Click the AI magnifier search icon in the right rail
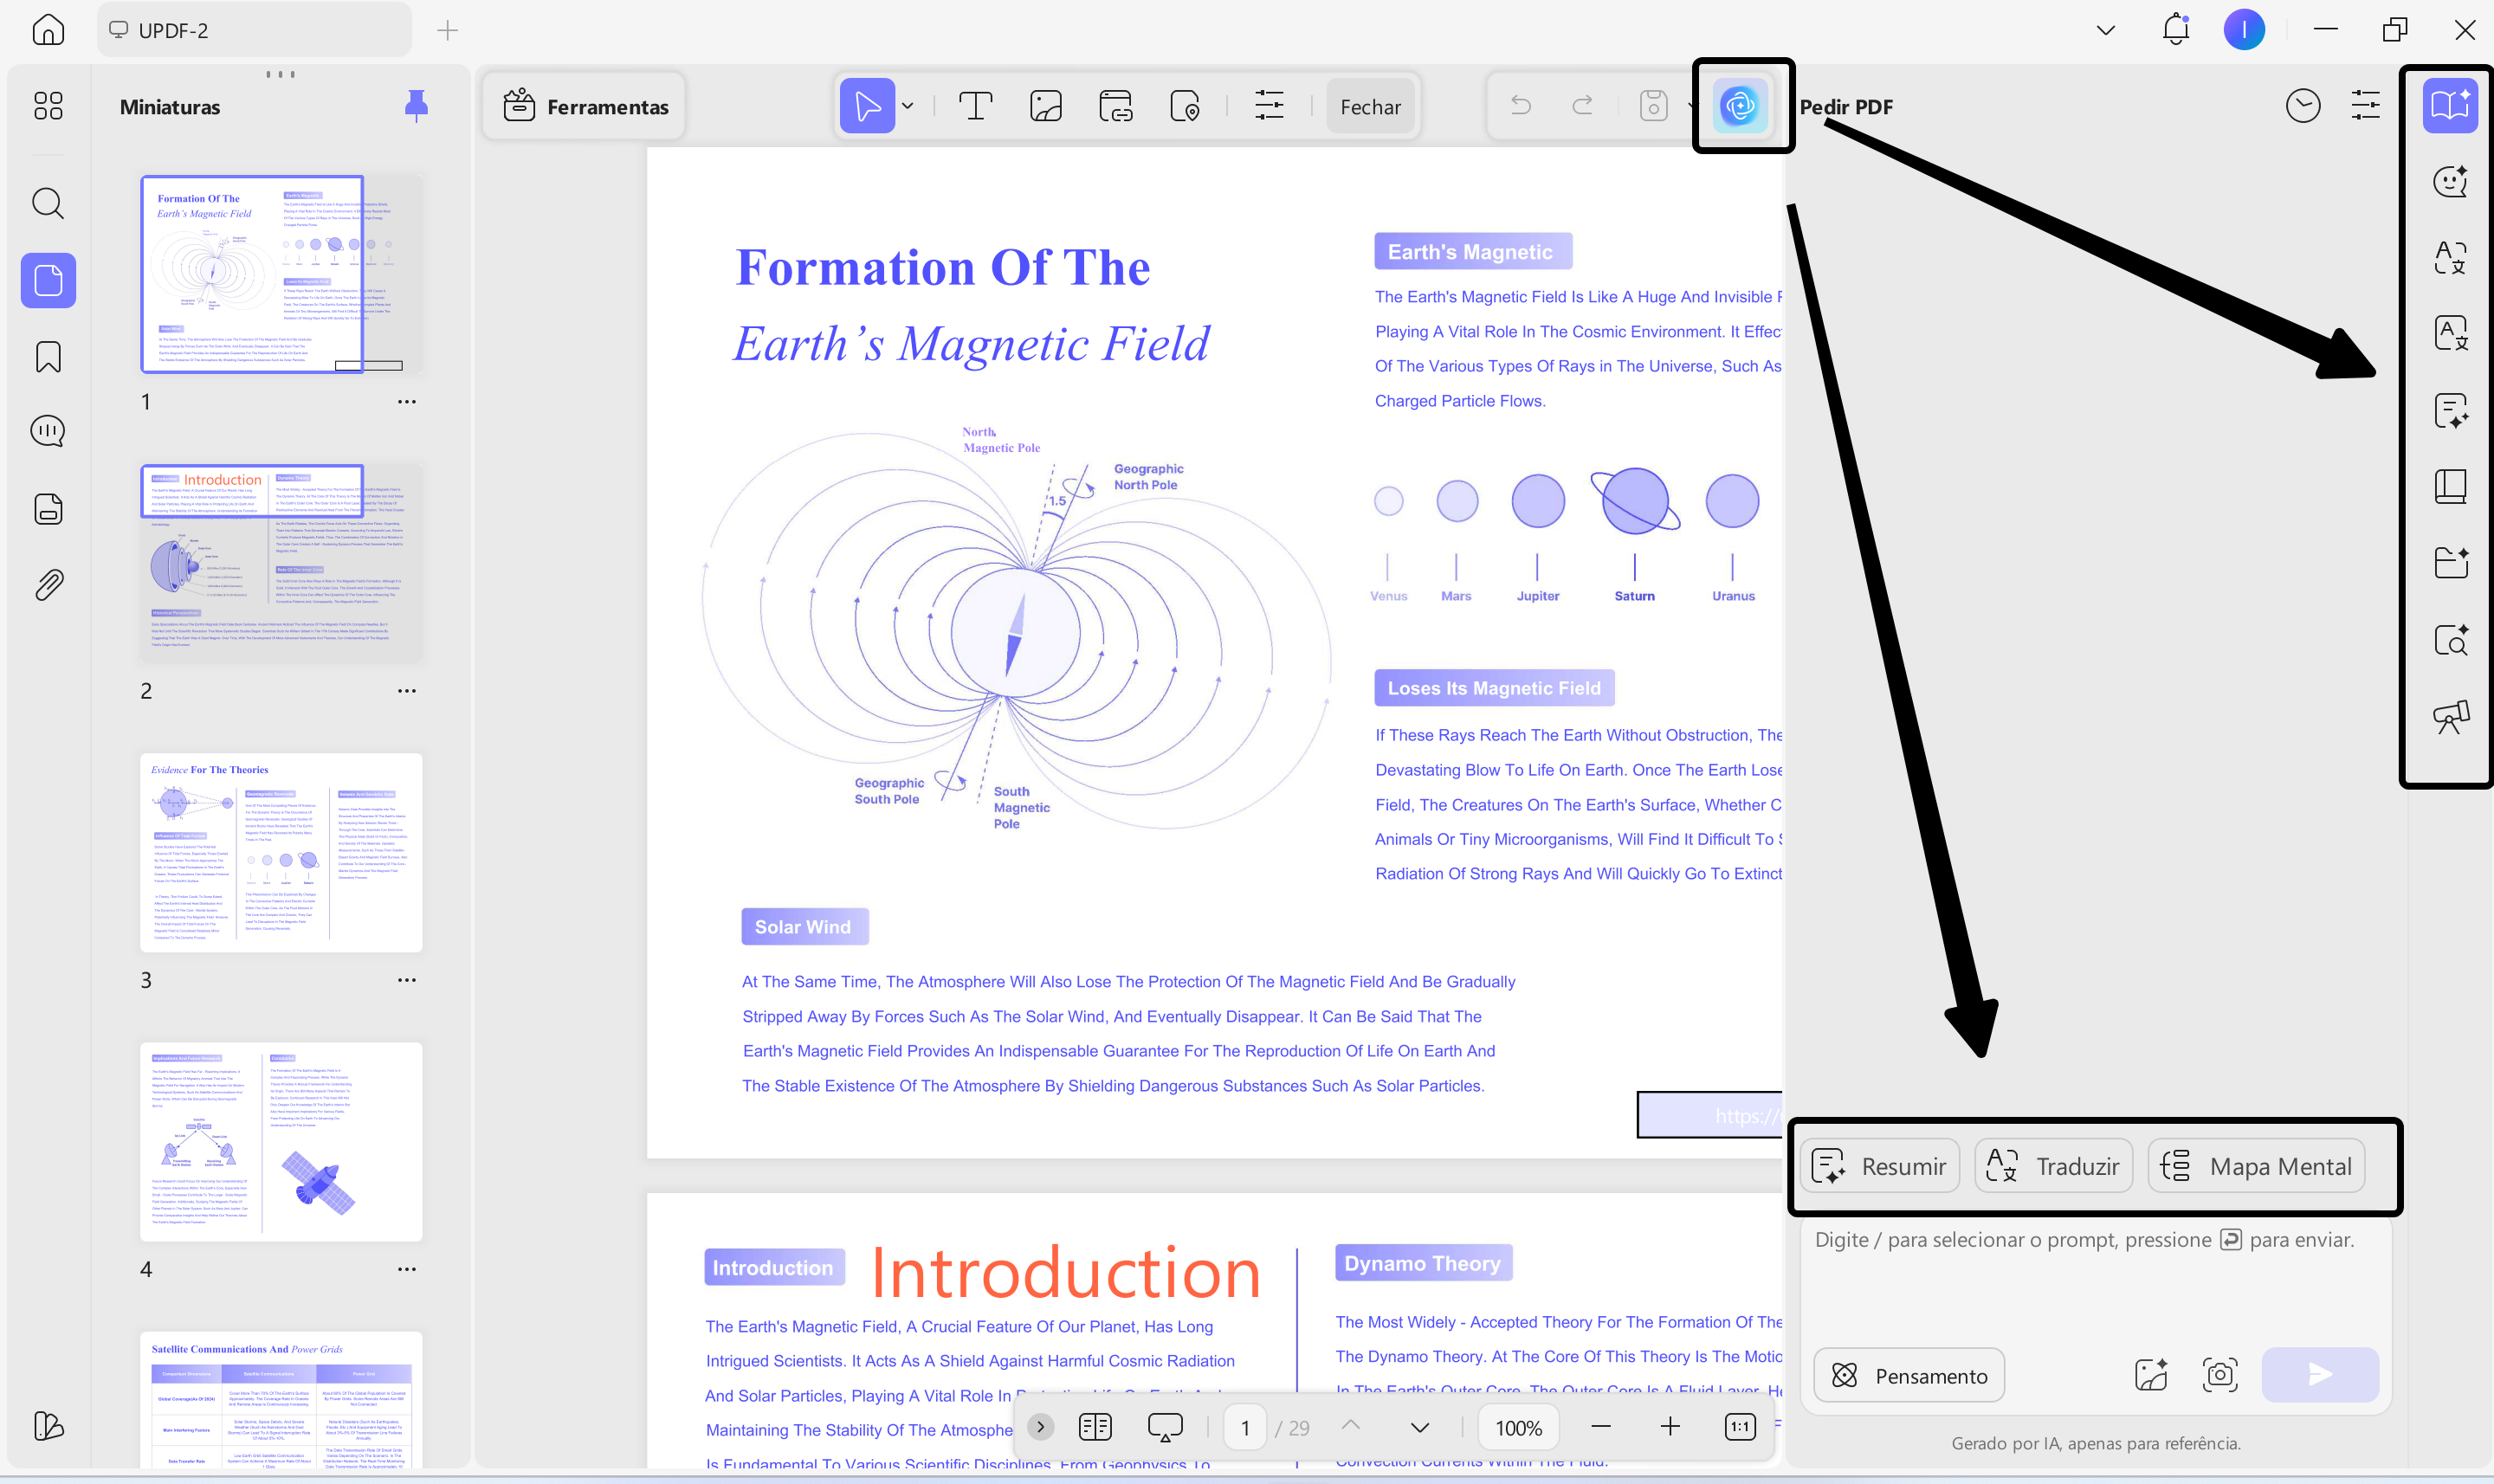The image size is (2494, 1484). pyautogui.click(x=2450, y=640)
